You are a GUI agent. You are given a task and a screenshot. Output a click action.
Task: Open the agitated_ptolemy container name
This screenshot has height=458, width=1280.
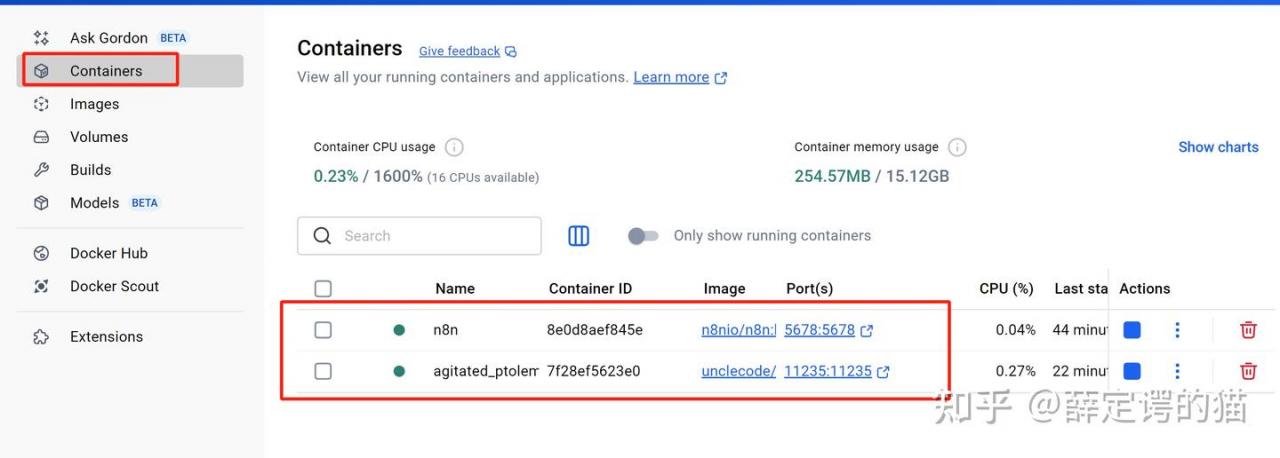click(486, 371)
